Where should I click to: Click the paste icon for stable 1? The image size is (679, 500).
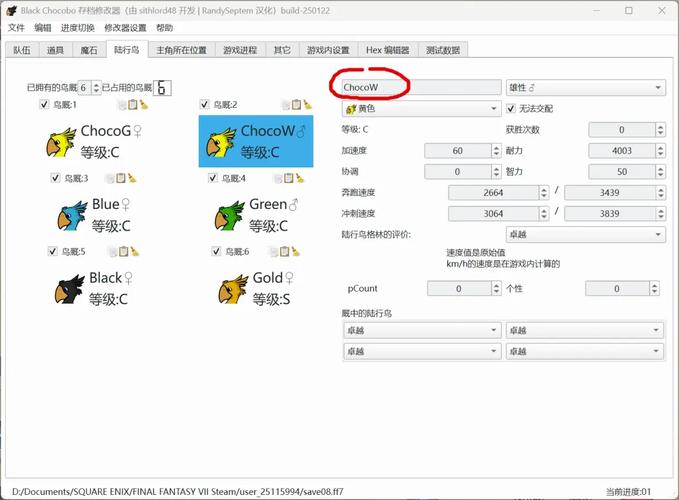tap(133, 104)
